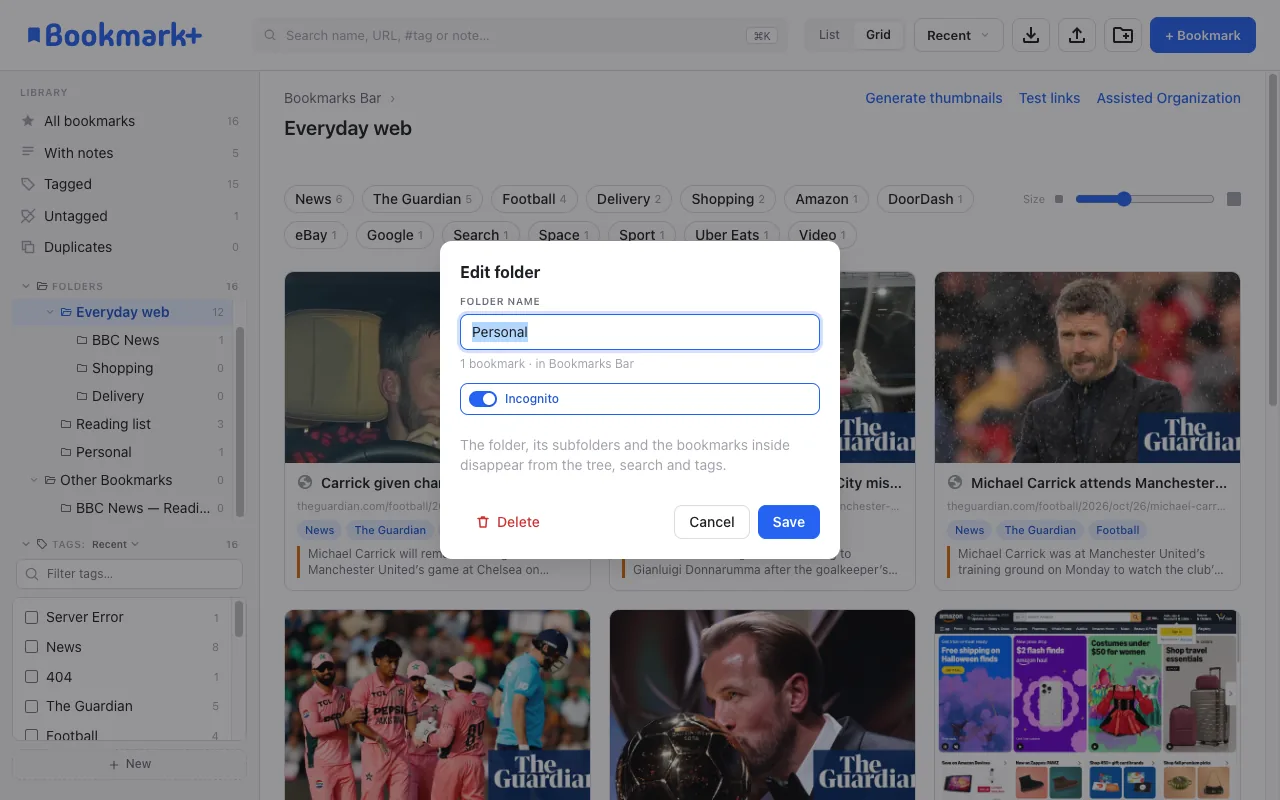The height and width of the screenshot is (800, 1280).
Task: Click the globe icon of Michael Carrick attends card
Action: tap(955, 482)
